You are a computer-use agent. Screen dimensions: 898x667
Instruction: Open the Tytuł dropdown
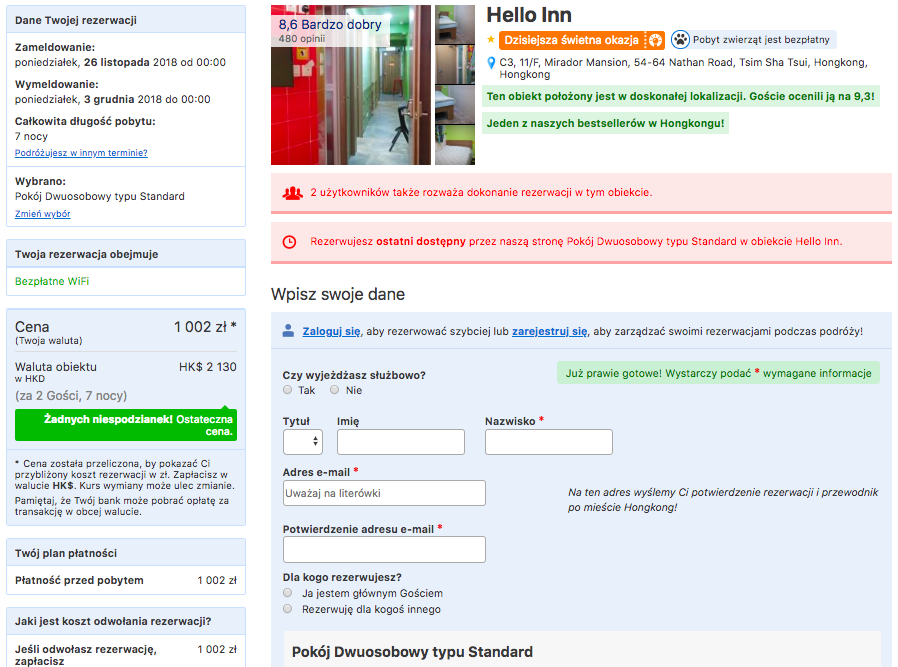302,442
